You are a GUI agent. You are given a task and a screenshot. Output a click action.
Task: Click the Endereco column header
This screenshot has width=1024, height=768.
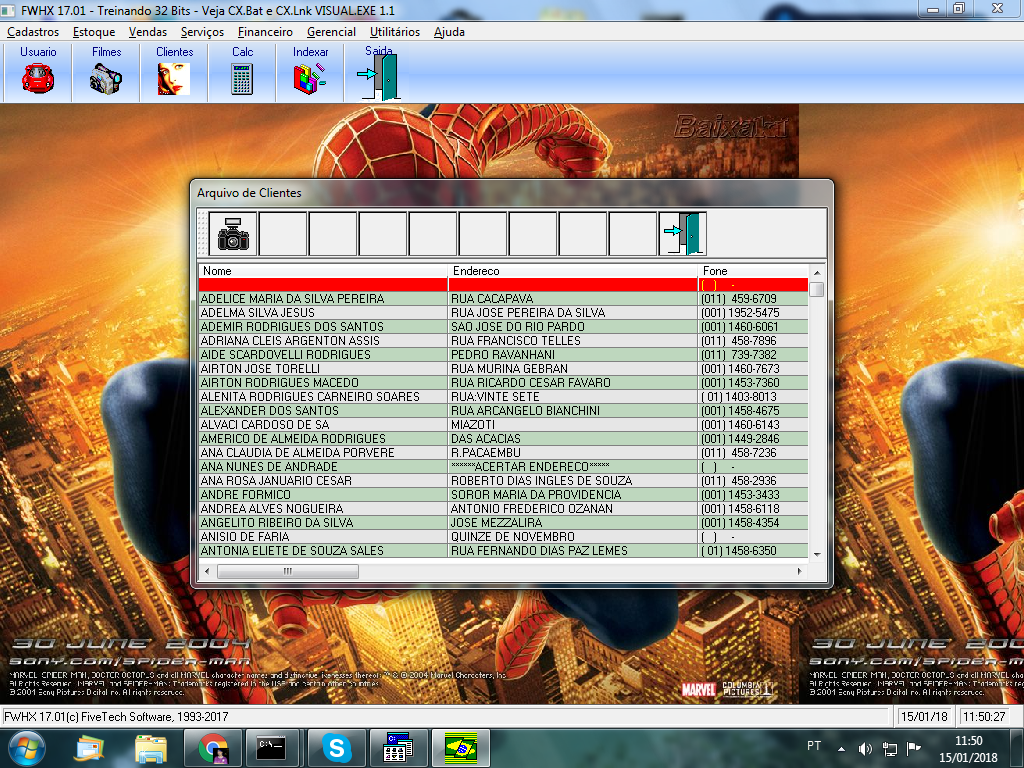(x=573, y=271)
